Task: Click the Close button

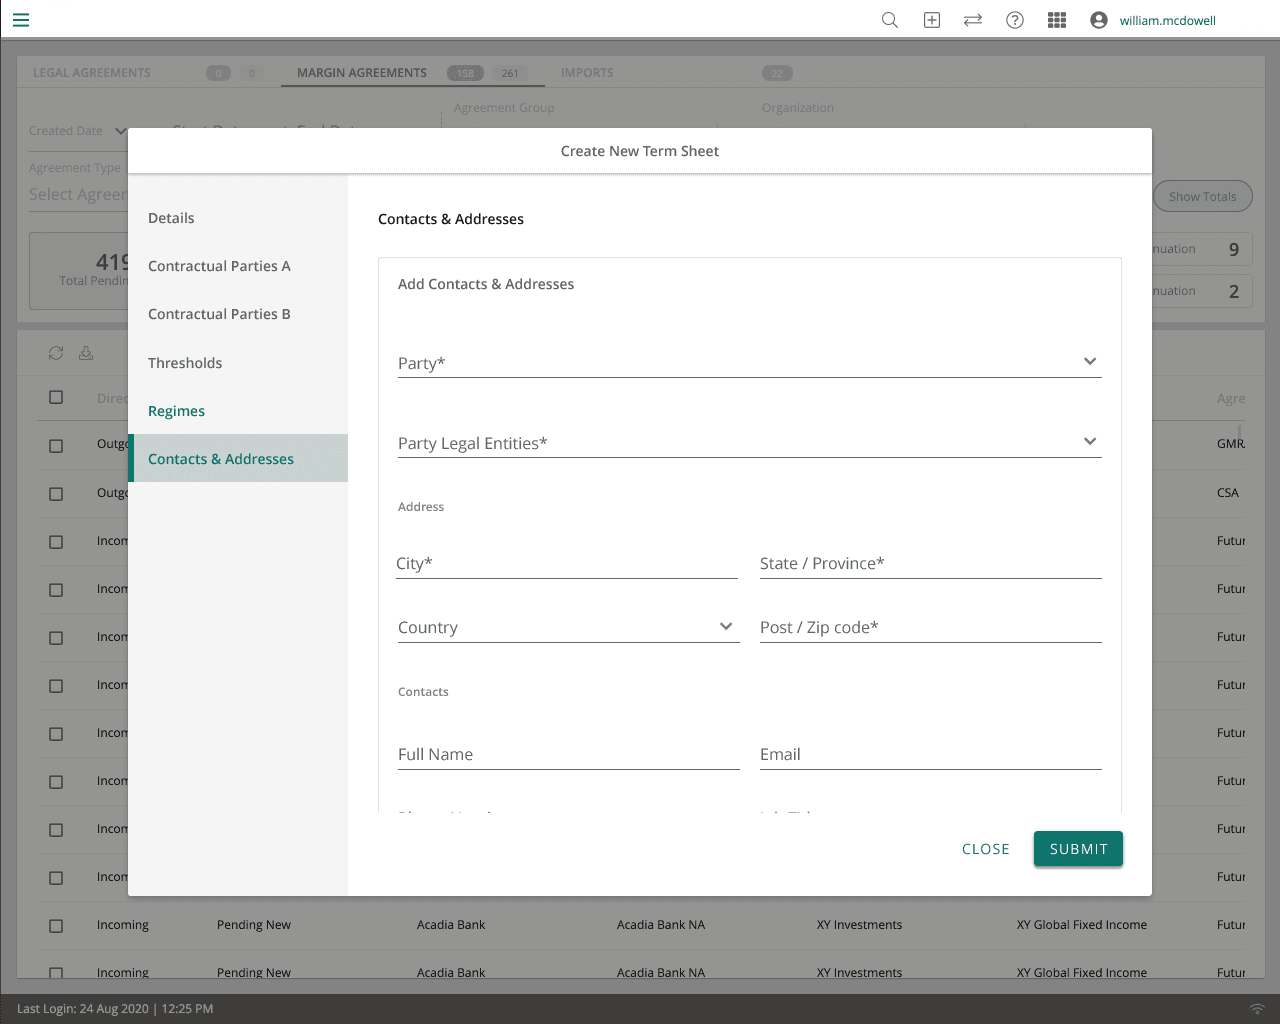Action: point(985,849)
